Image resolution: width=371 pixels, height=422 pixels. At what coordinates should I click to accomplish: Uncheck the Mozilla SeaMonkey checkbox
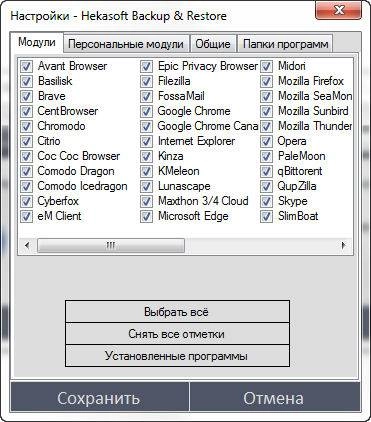[x=266, y=96]
